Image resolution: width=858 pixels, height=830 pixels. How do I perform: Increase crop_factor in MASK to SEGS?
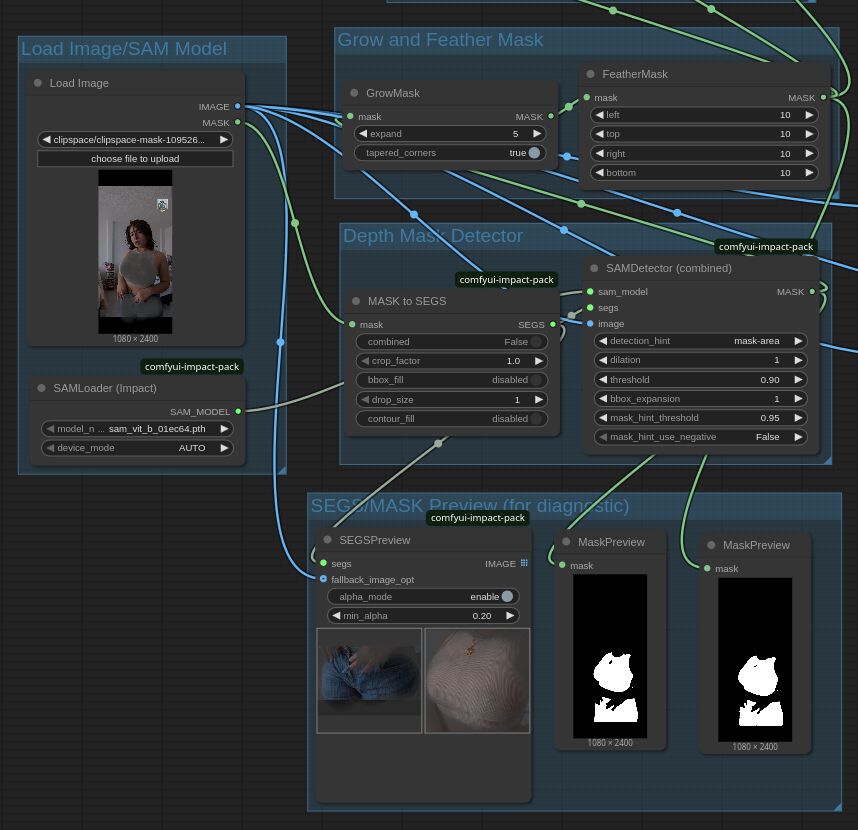538,361
